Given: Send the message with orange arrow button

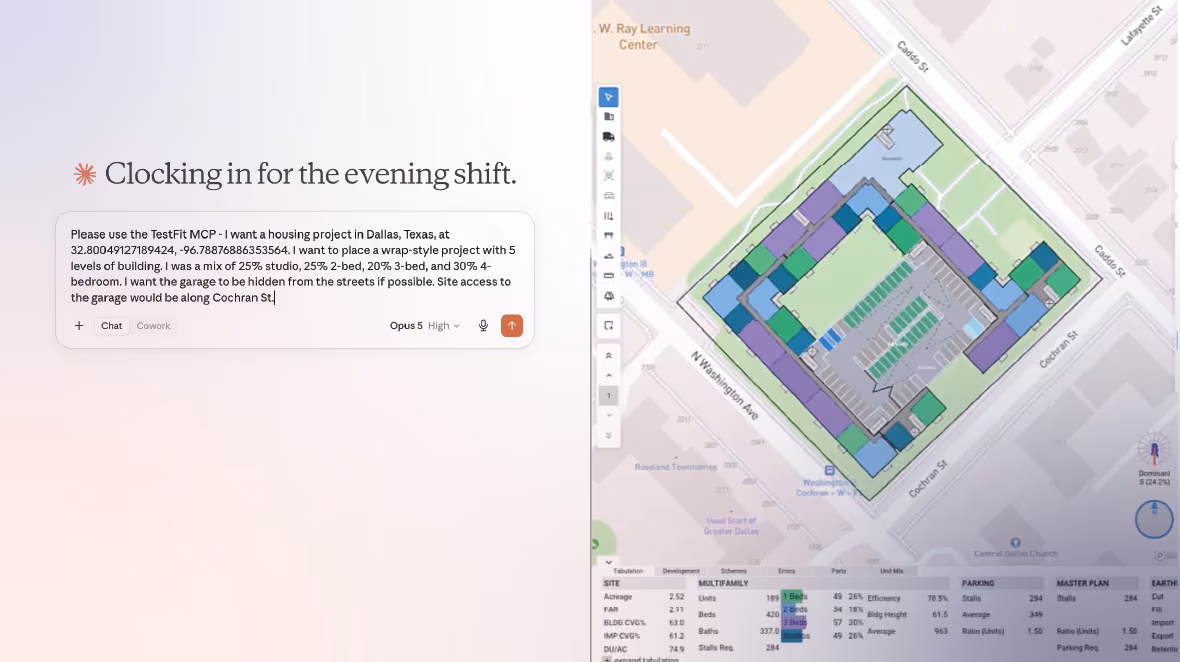Looking at the screenshot, I should [x=512, y=326].
